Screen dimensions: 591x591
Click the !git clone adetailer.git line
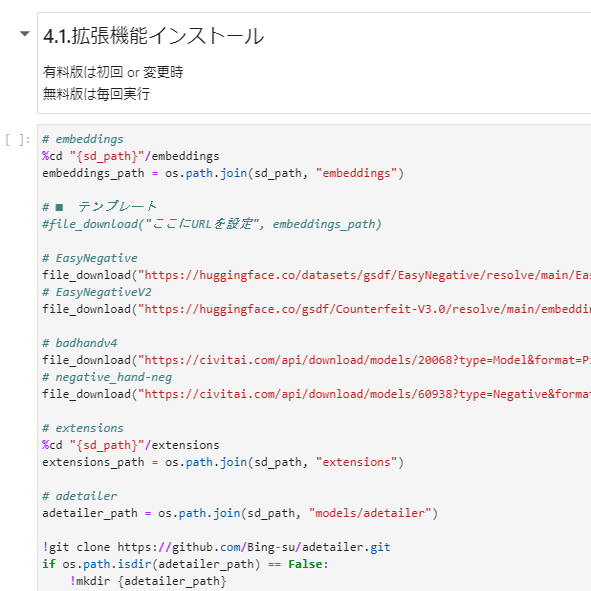click(x=216, y=547)
